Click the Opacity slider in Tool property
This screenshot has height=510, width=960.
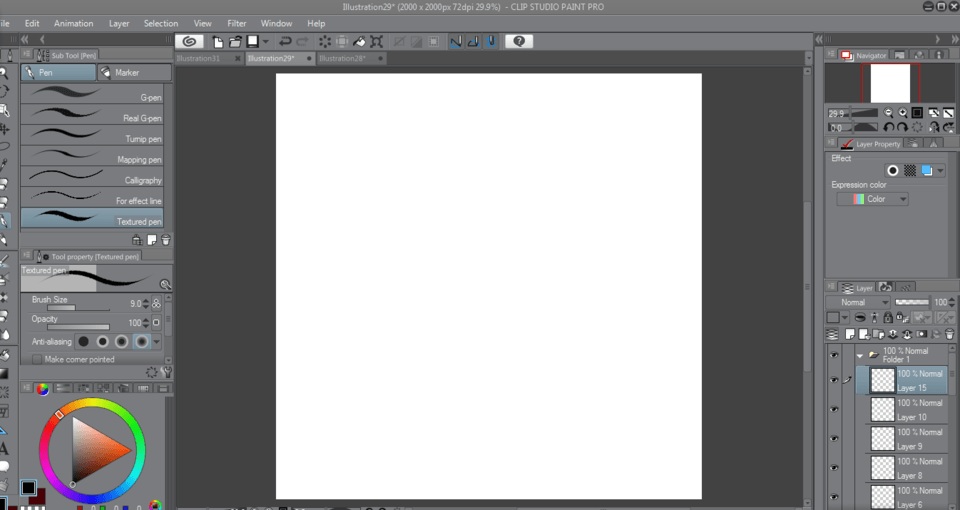tap(78, 327)
